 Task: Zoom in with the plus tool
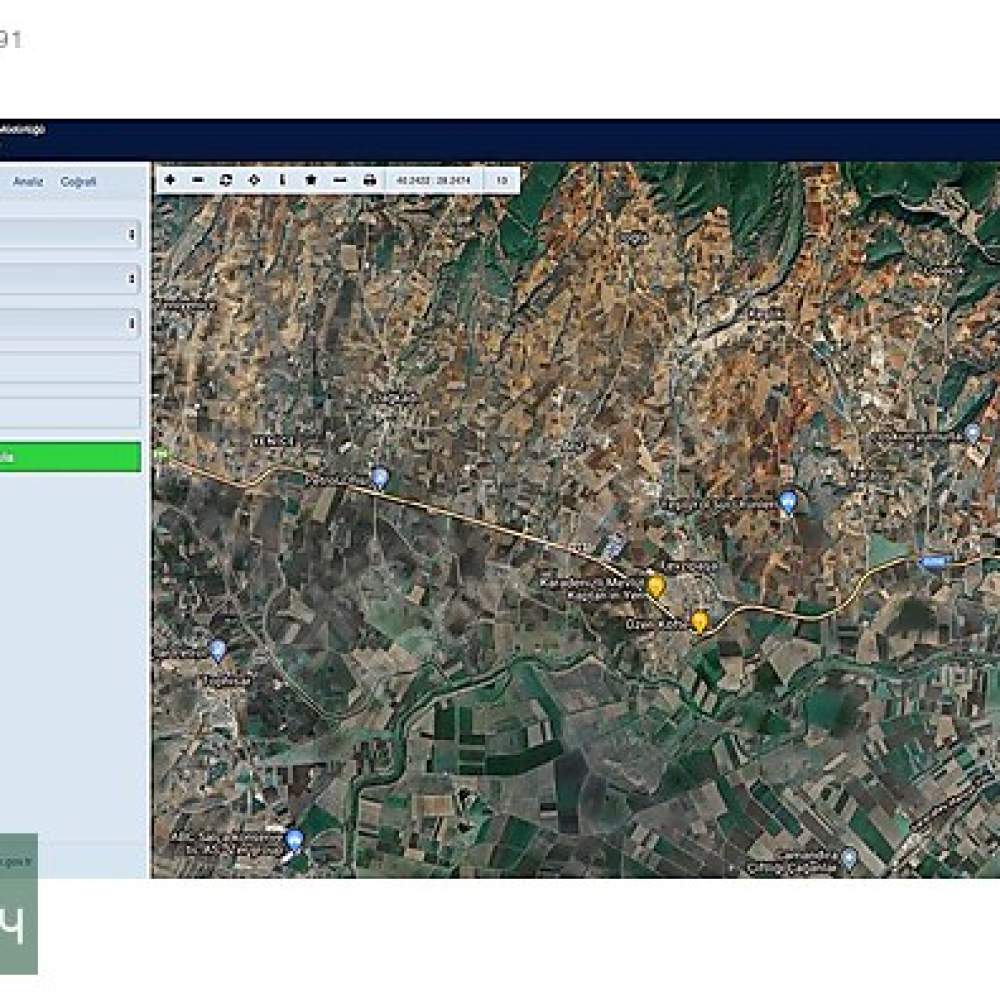[x=170, y=180]
